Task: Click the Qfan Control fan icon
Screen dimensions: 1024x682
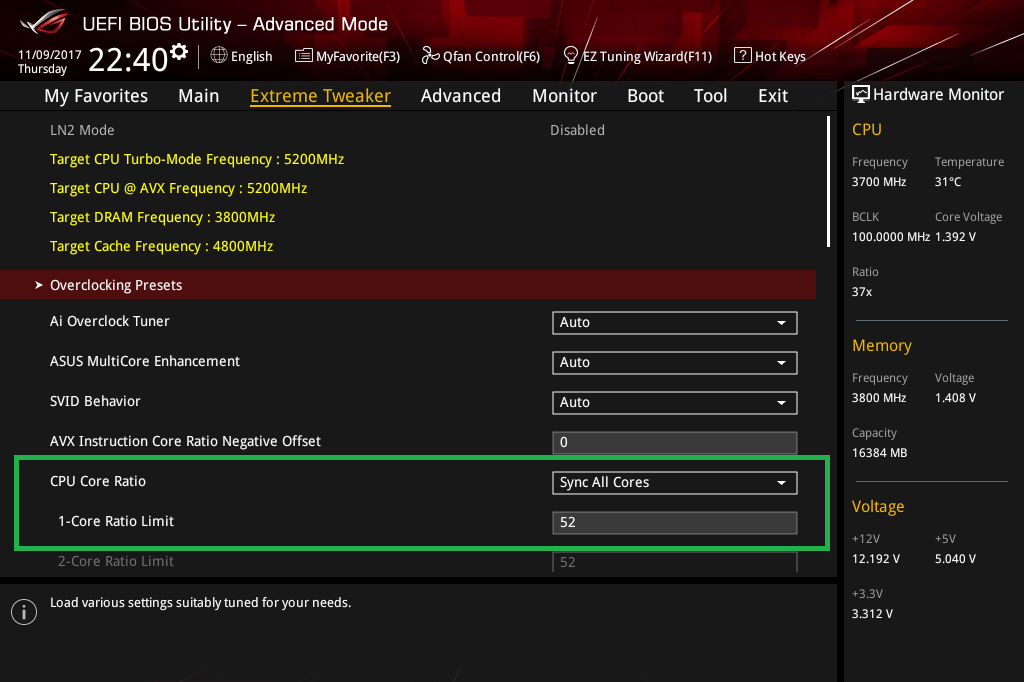Action: 430,56
